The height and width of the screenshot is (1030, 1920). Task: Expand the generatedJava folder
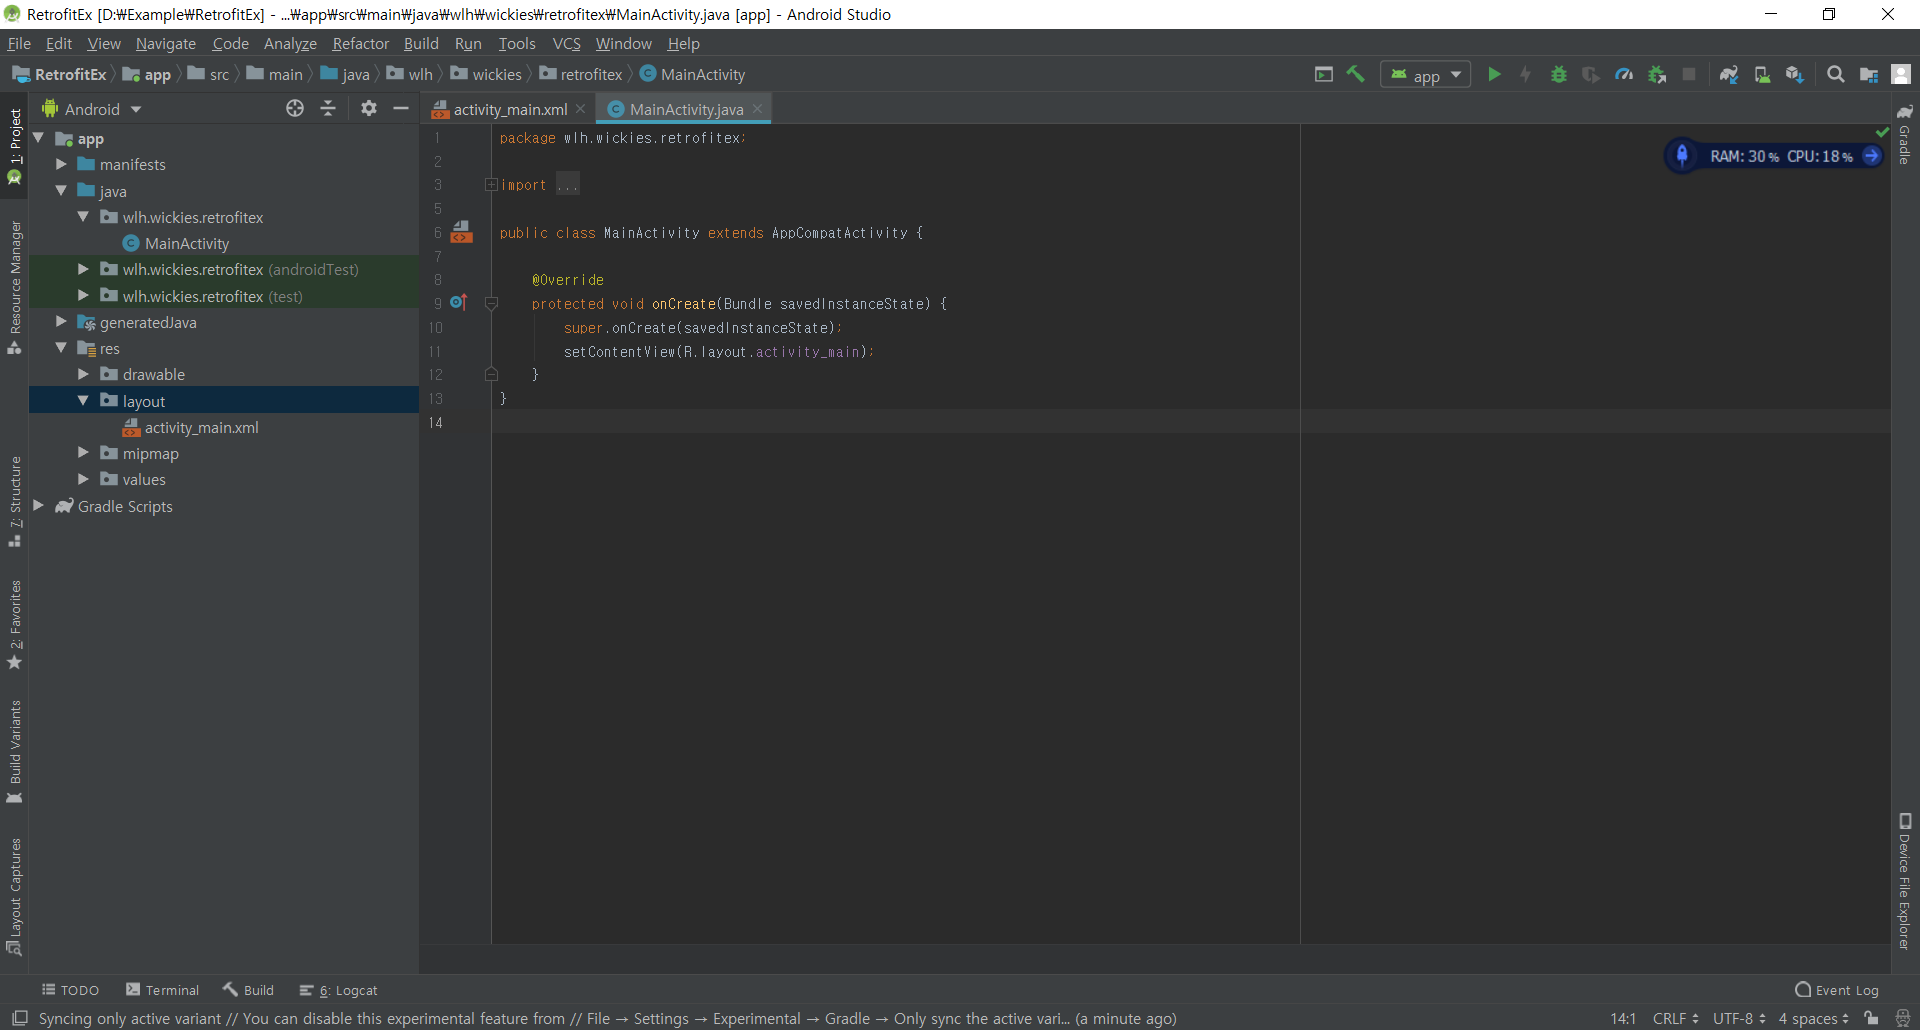tap(61, 322)
